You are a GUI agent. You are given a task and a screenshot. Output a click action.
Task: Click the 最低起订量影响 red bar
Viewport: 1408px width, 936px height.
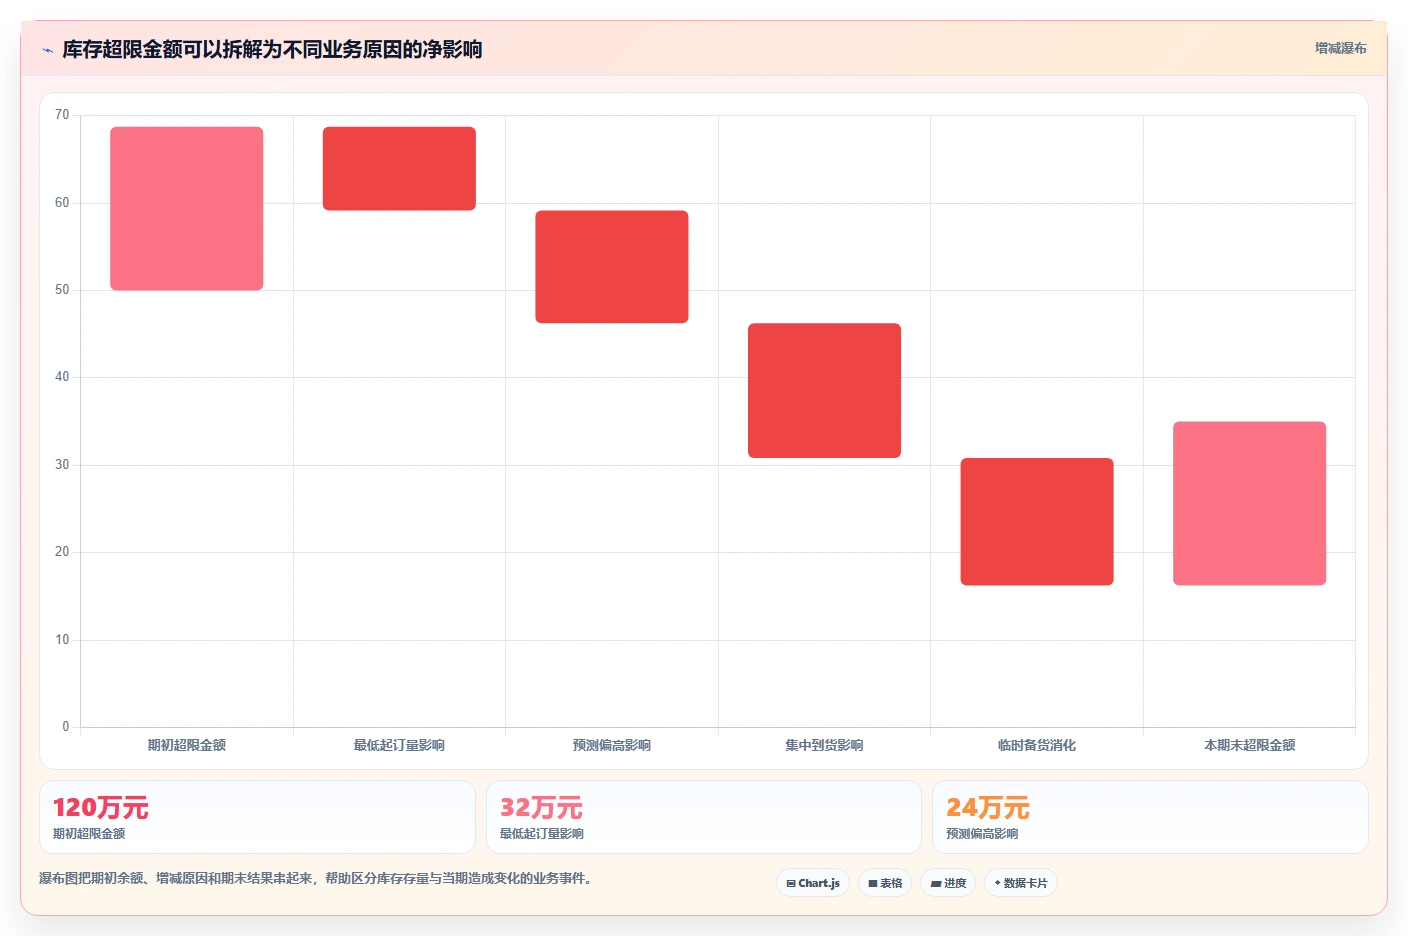[x=399, y=169]
